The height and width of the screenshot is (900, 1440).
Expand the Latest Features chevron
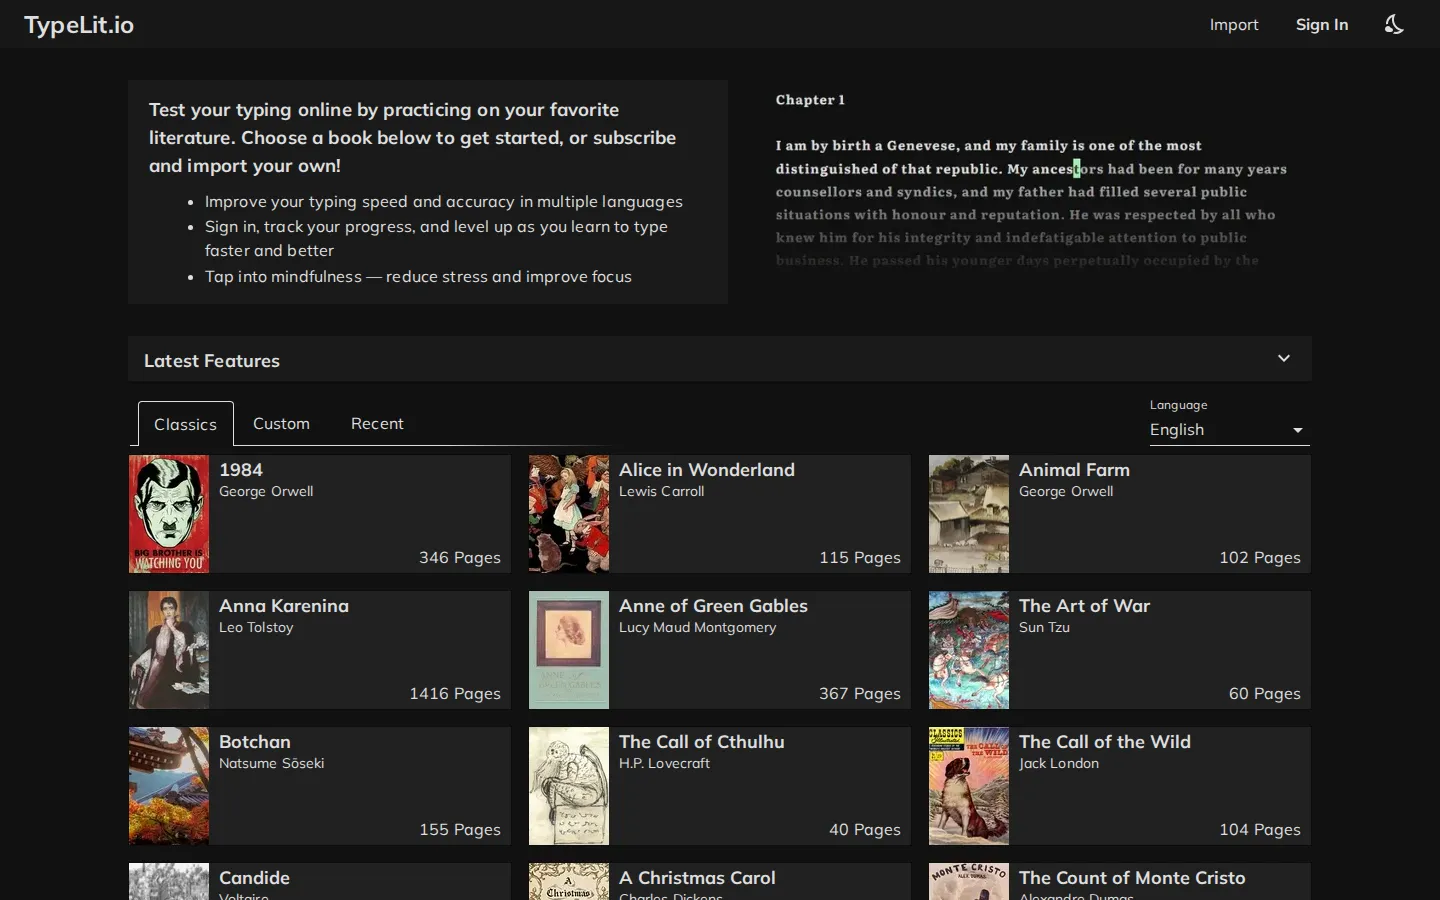(x=1284, y=358)
